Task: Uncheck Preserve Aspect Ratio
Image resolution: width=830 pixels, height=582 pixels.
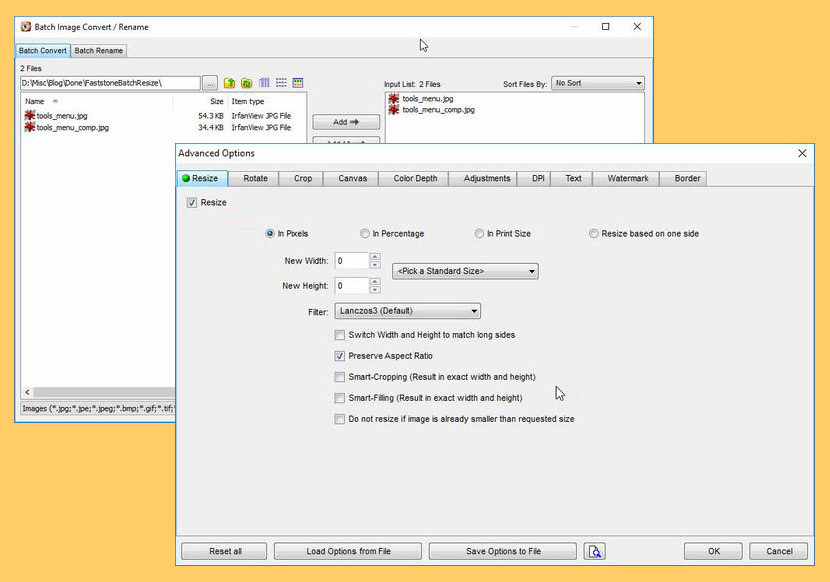Action: (339, 356)
